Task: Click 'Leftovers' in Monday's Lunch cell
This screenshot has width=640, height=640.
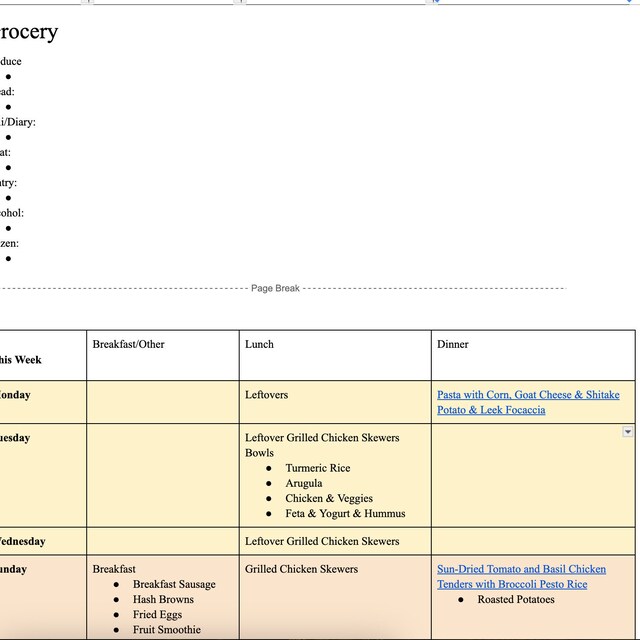Action: [x=267, y=395]
